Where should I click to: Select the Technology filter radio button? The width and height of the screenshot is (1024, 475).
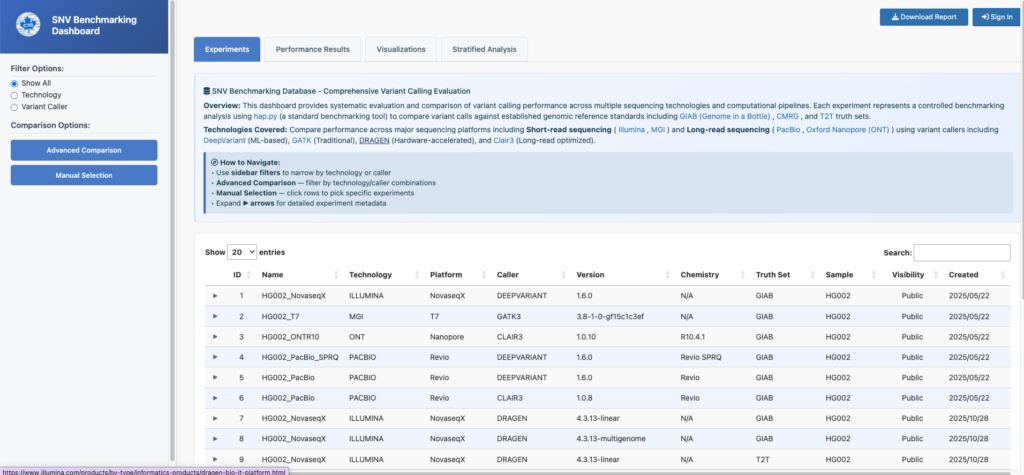pyautogui.click(x=14, y=95)
